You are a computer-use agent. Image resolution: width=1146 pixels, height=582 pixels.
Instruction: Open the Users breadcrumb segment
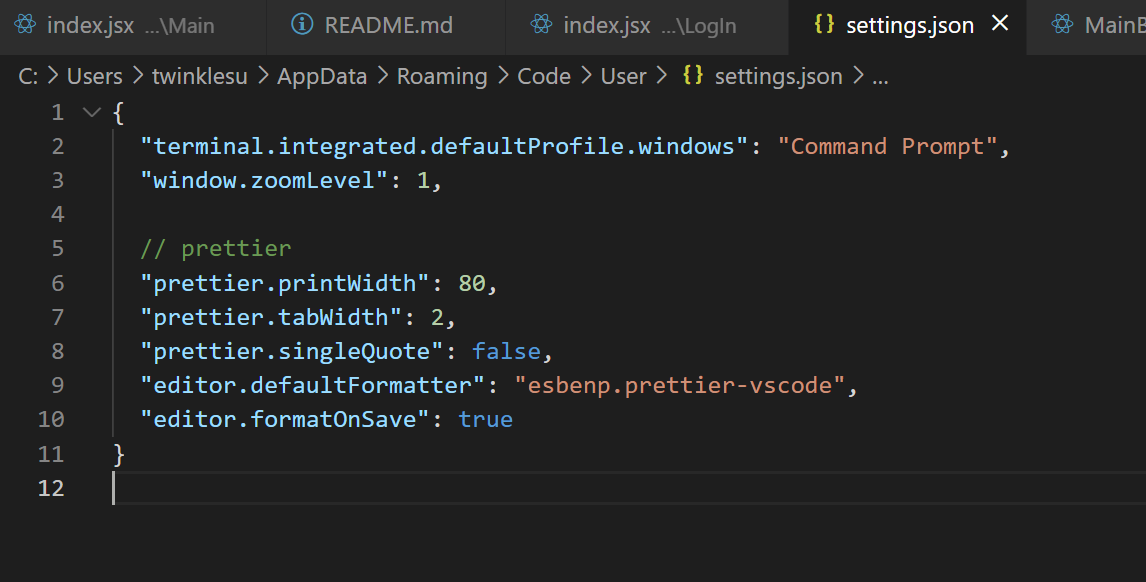(94, 76)
